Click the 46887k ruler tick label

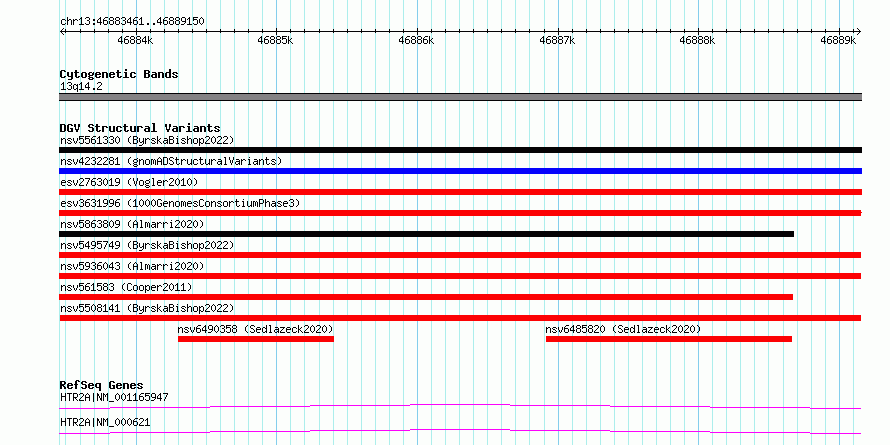click(x=557, y=41)
